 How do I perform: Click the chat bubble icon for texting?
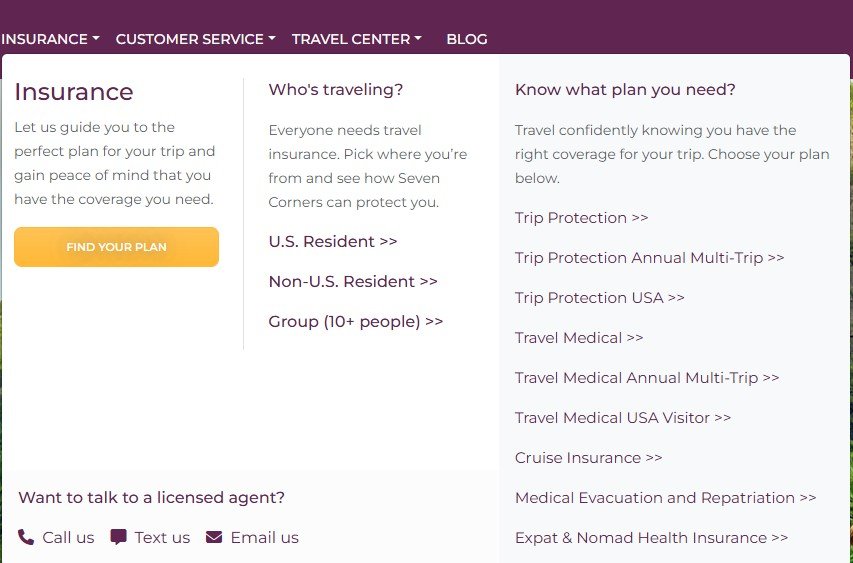click(118, 537)
